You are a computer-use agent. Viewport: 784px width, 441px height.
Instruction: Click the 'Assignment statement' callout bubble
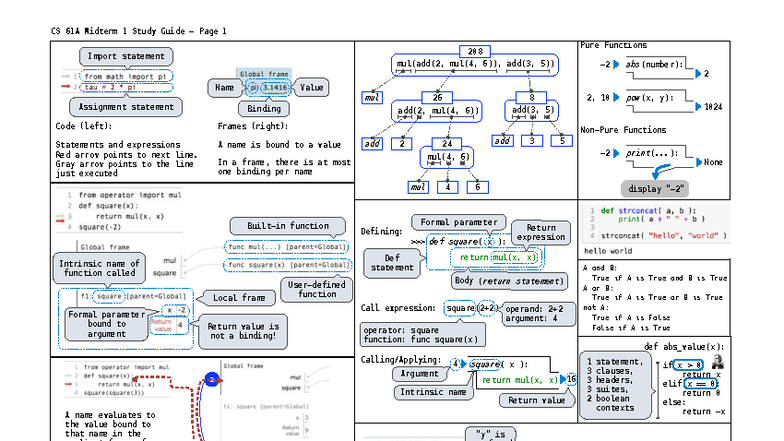(x=126, y=106)
